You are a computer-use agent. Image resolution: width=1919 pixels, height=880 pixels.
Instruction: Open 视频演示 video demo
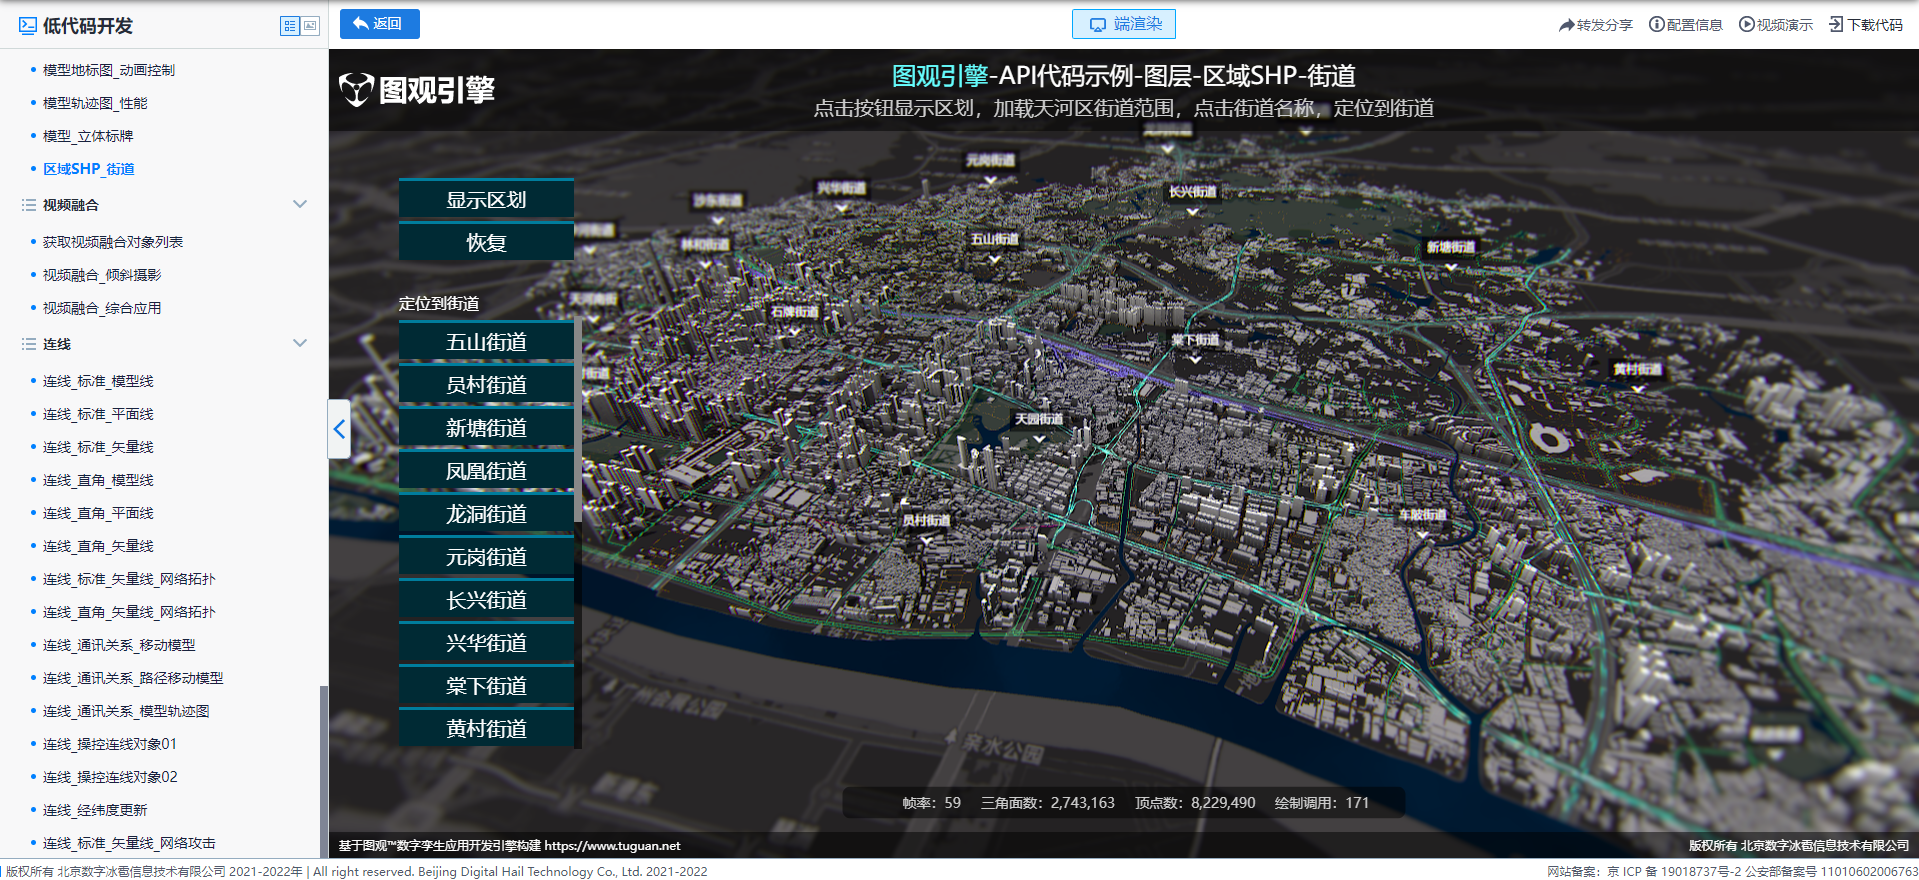point(1775,25)
